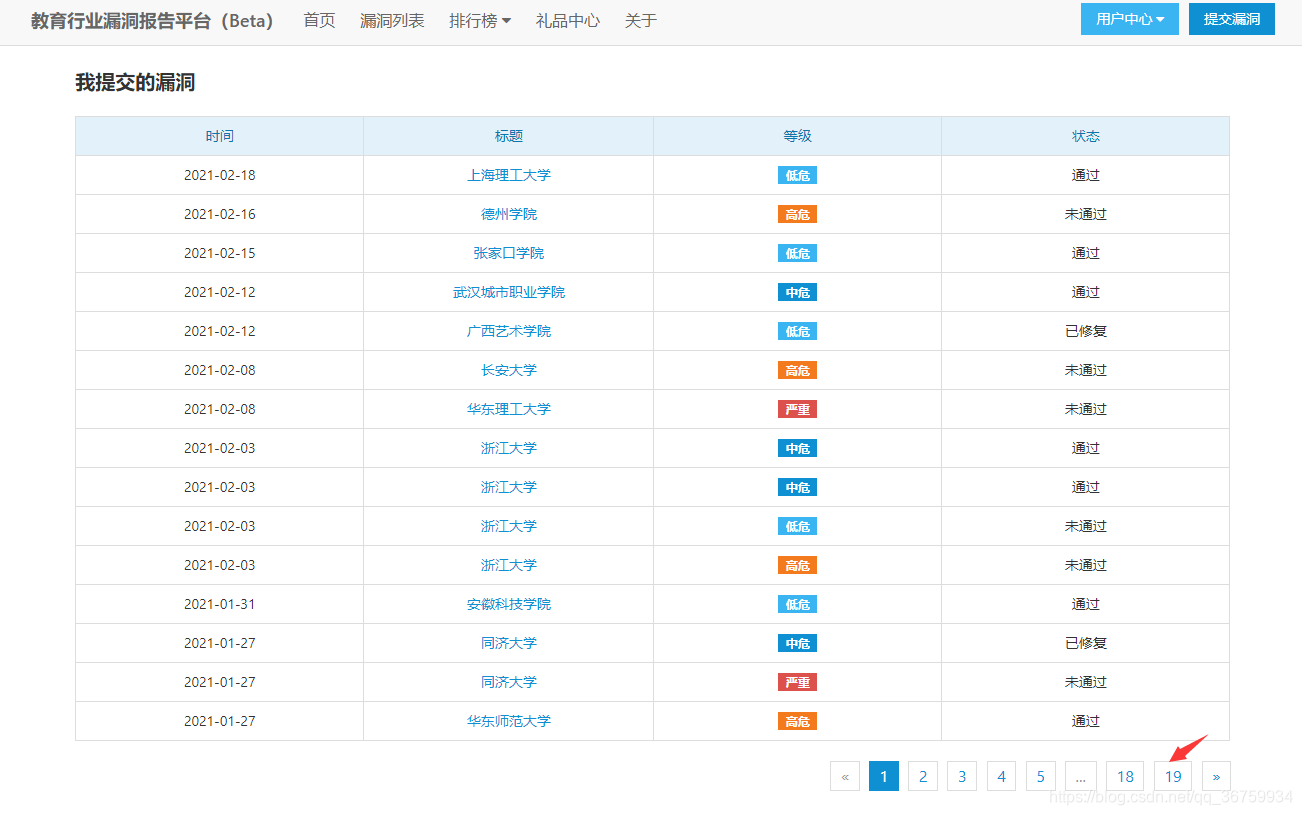Click 未通过 status on 长安大学 row
This screenshot has height=815, width=1302.
(1086, 370)
